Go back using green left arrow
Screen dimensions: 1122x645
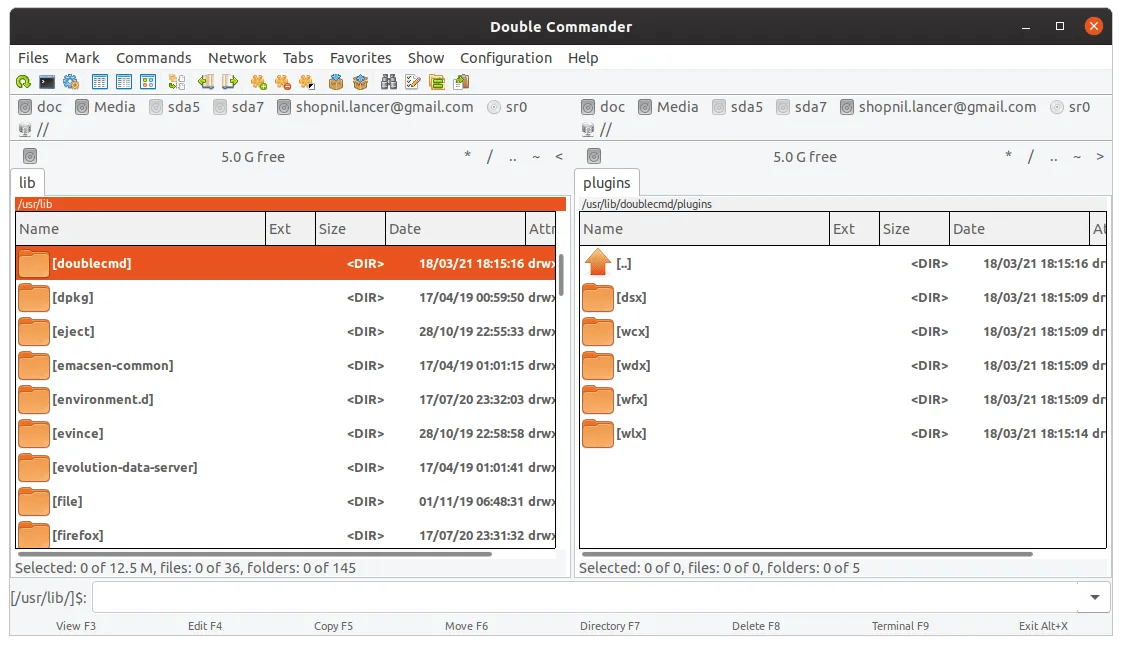(x=207, y=81)
